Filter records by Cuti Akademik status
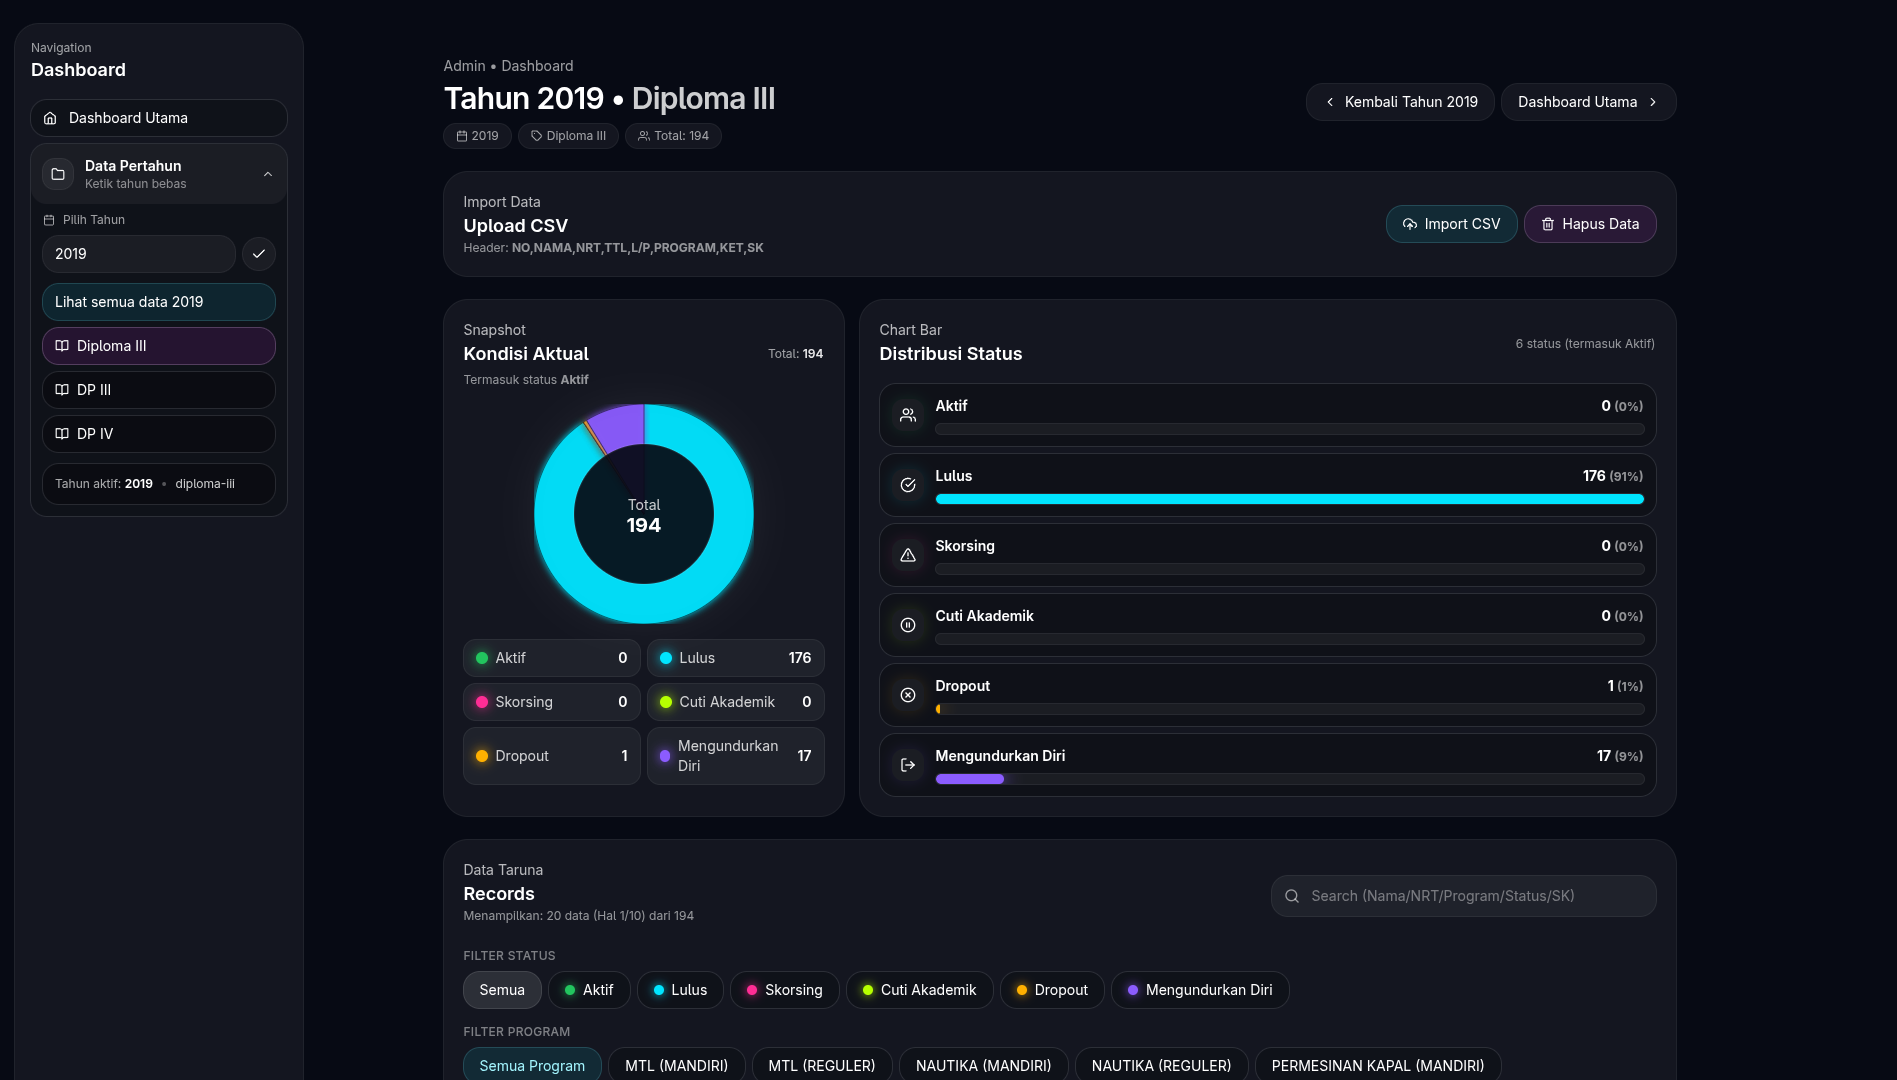1897x1080 pixels. click(920, 990)
